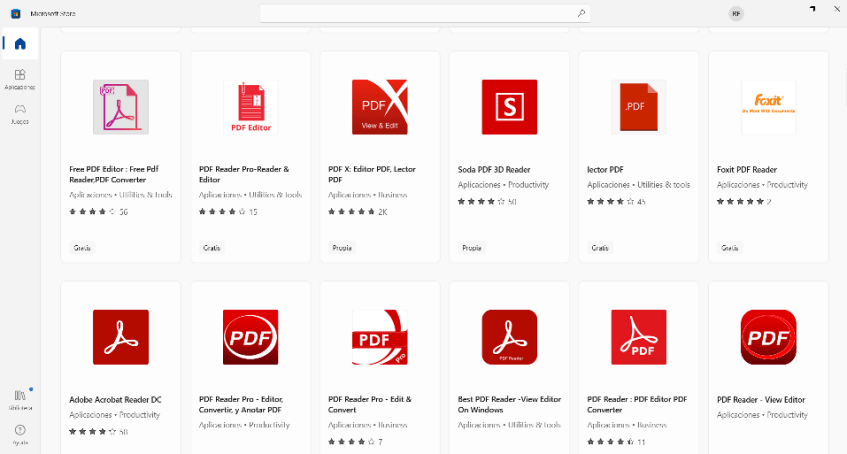Screen dimensions: 847x454
Task: Open Juegos section in sidebar
Action: click(x=20, y=112)
